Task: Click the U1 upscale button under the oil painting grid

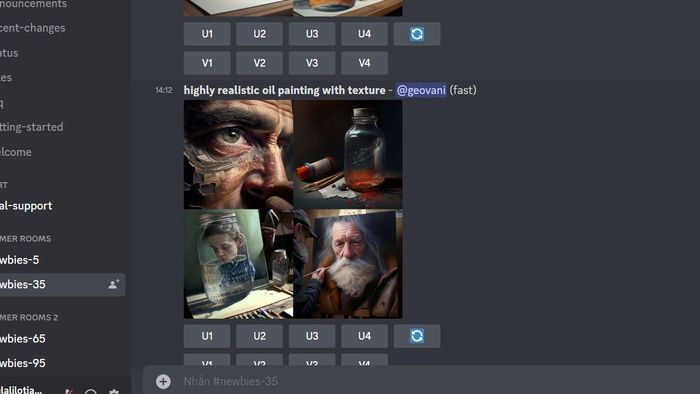Action: pyautogui.click(x=207, y=336)
